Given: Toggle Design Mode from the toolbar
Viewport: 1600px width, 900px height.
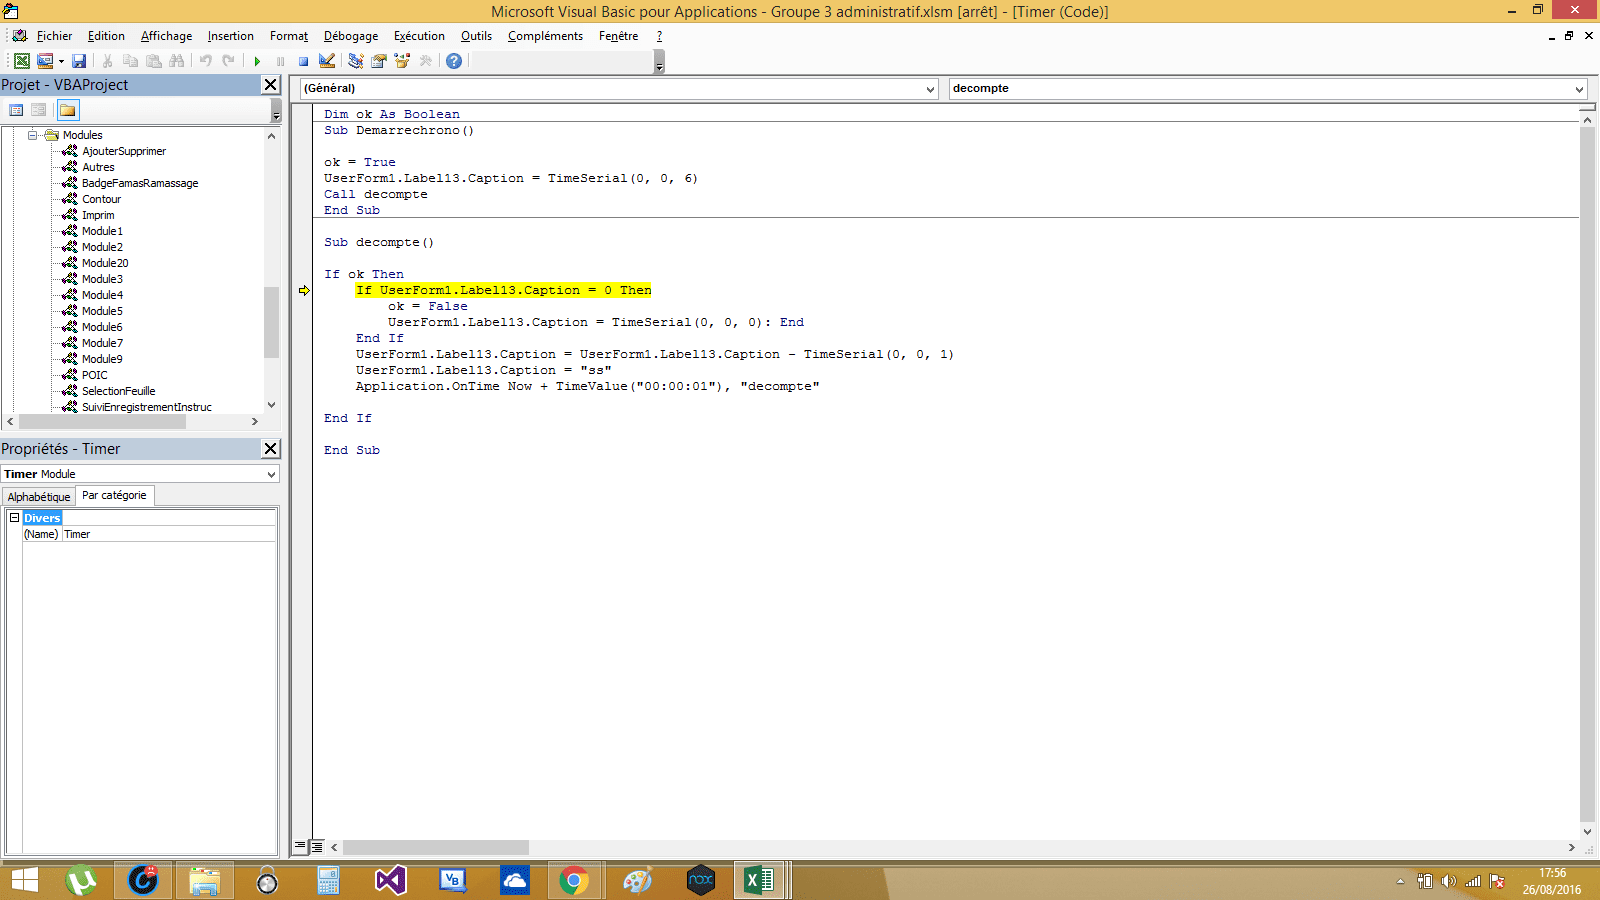Looking at the screenshot, I should pyautogui.click(x=327, y=61).
